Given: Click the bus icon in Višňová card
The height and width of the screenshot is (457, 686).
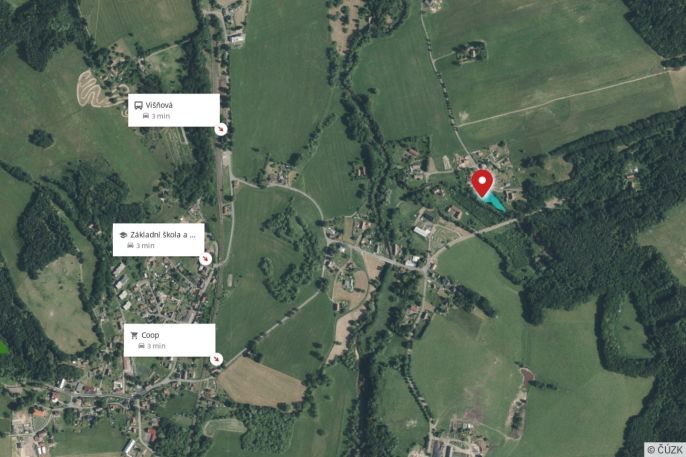Looking at the screenshot, I should pyautogui.click(x=138, y=105).
